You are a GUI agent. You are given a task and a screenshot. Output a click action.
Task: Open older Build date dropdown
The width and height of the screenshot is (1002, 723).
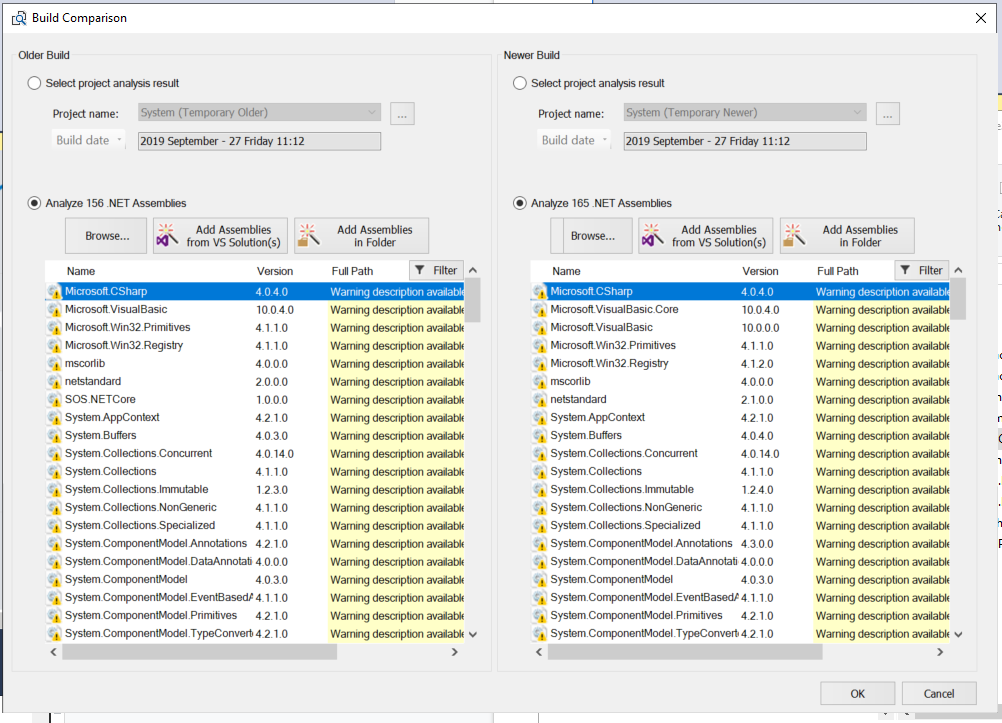(x=88, y=140)
